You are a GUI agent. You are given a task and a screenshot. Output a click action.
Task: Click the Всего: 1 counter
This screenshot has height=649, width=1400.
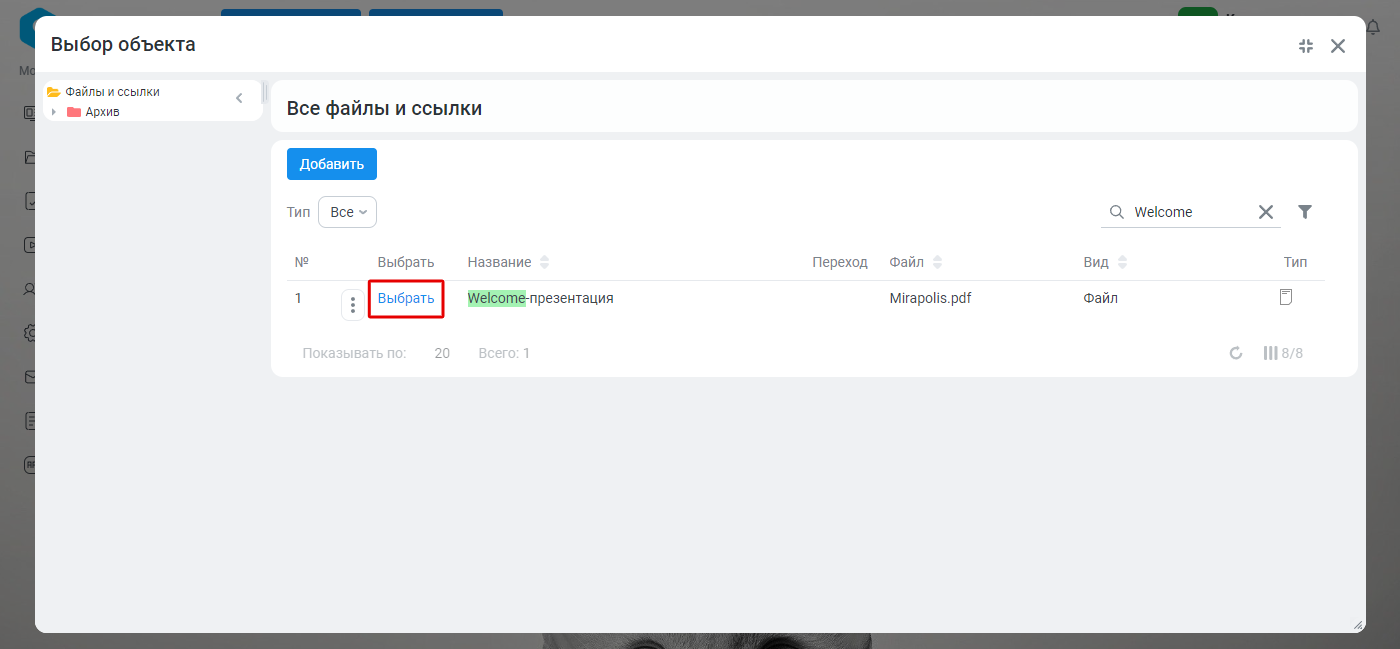tap(504, 353)
